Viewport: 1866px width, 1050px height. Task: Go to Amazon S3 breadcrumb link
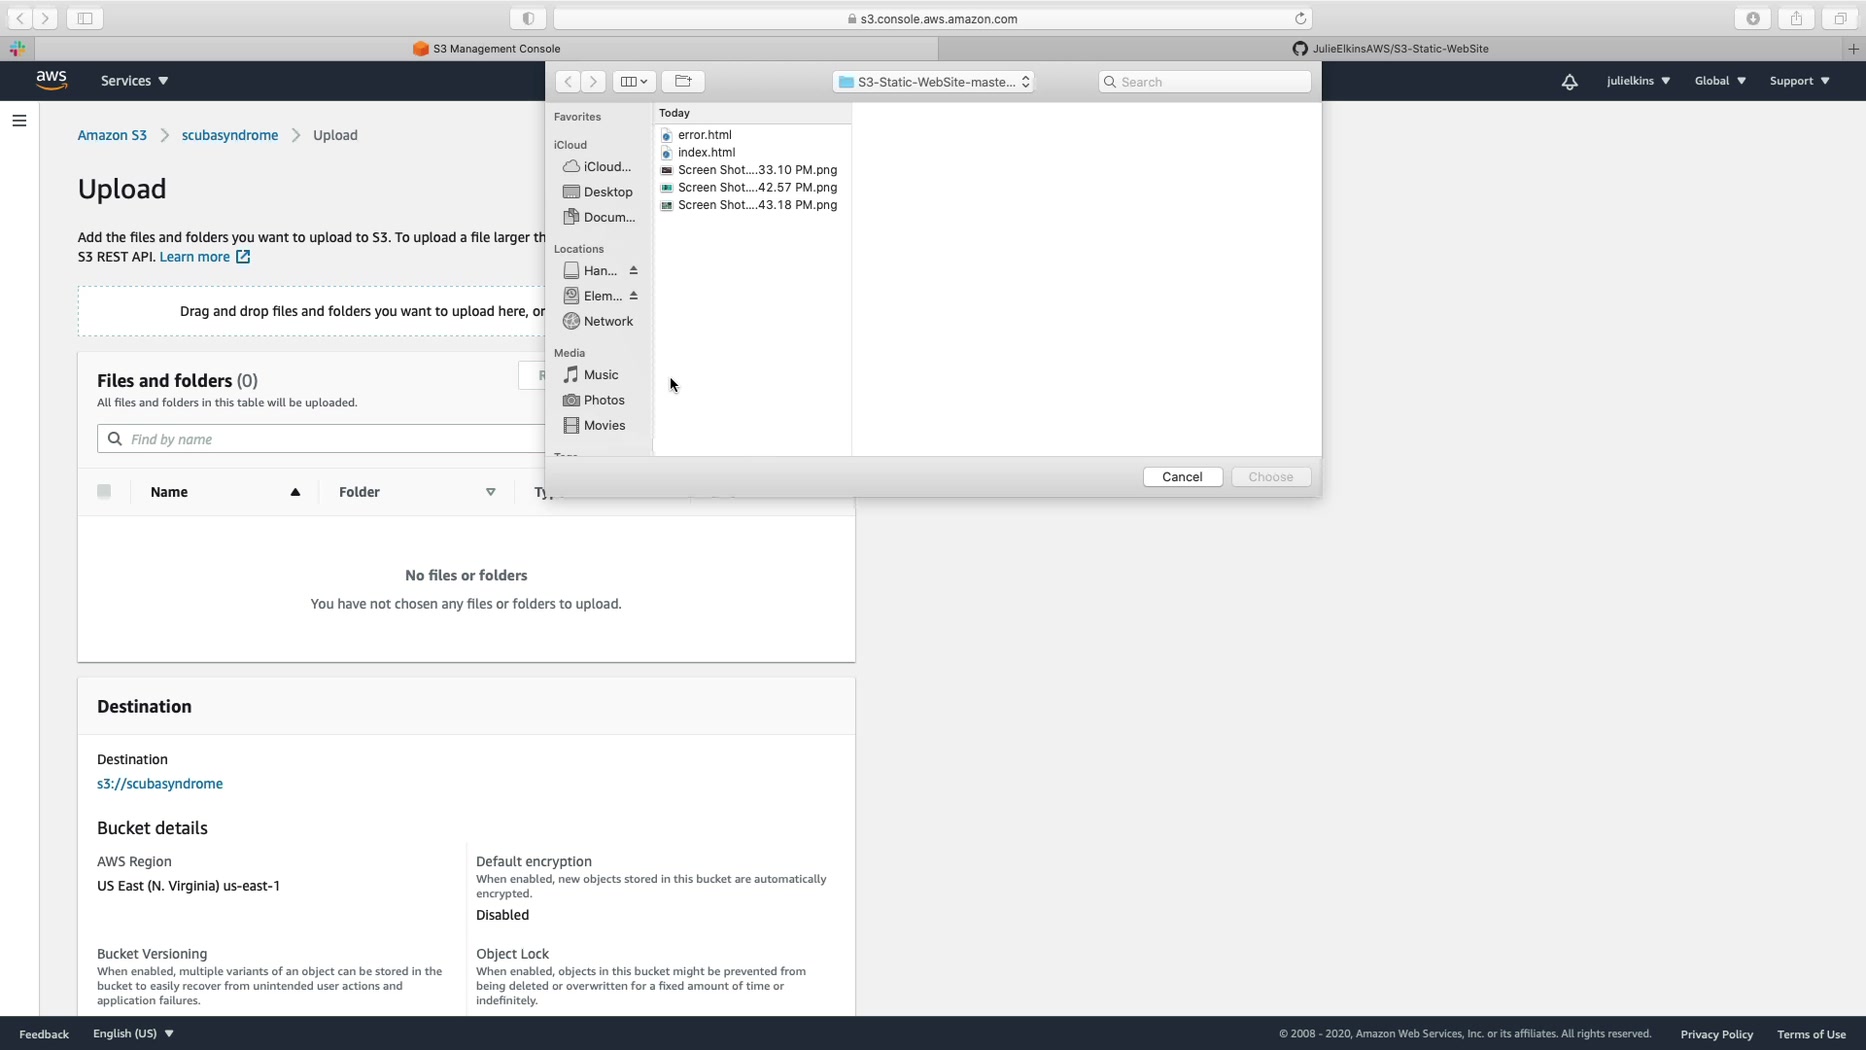112,135
